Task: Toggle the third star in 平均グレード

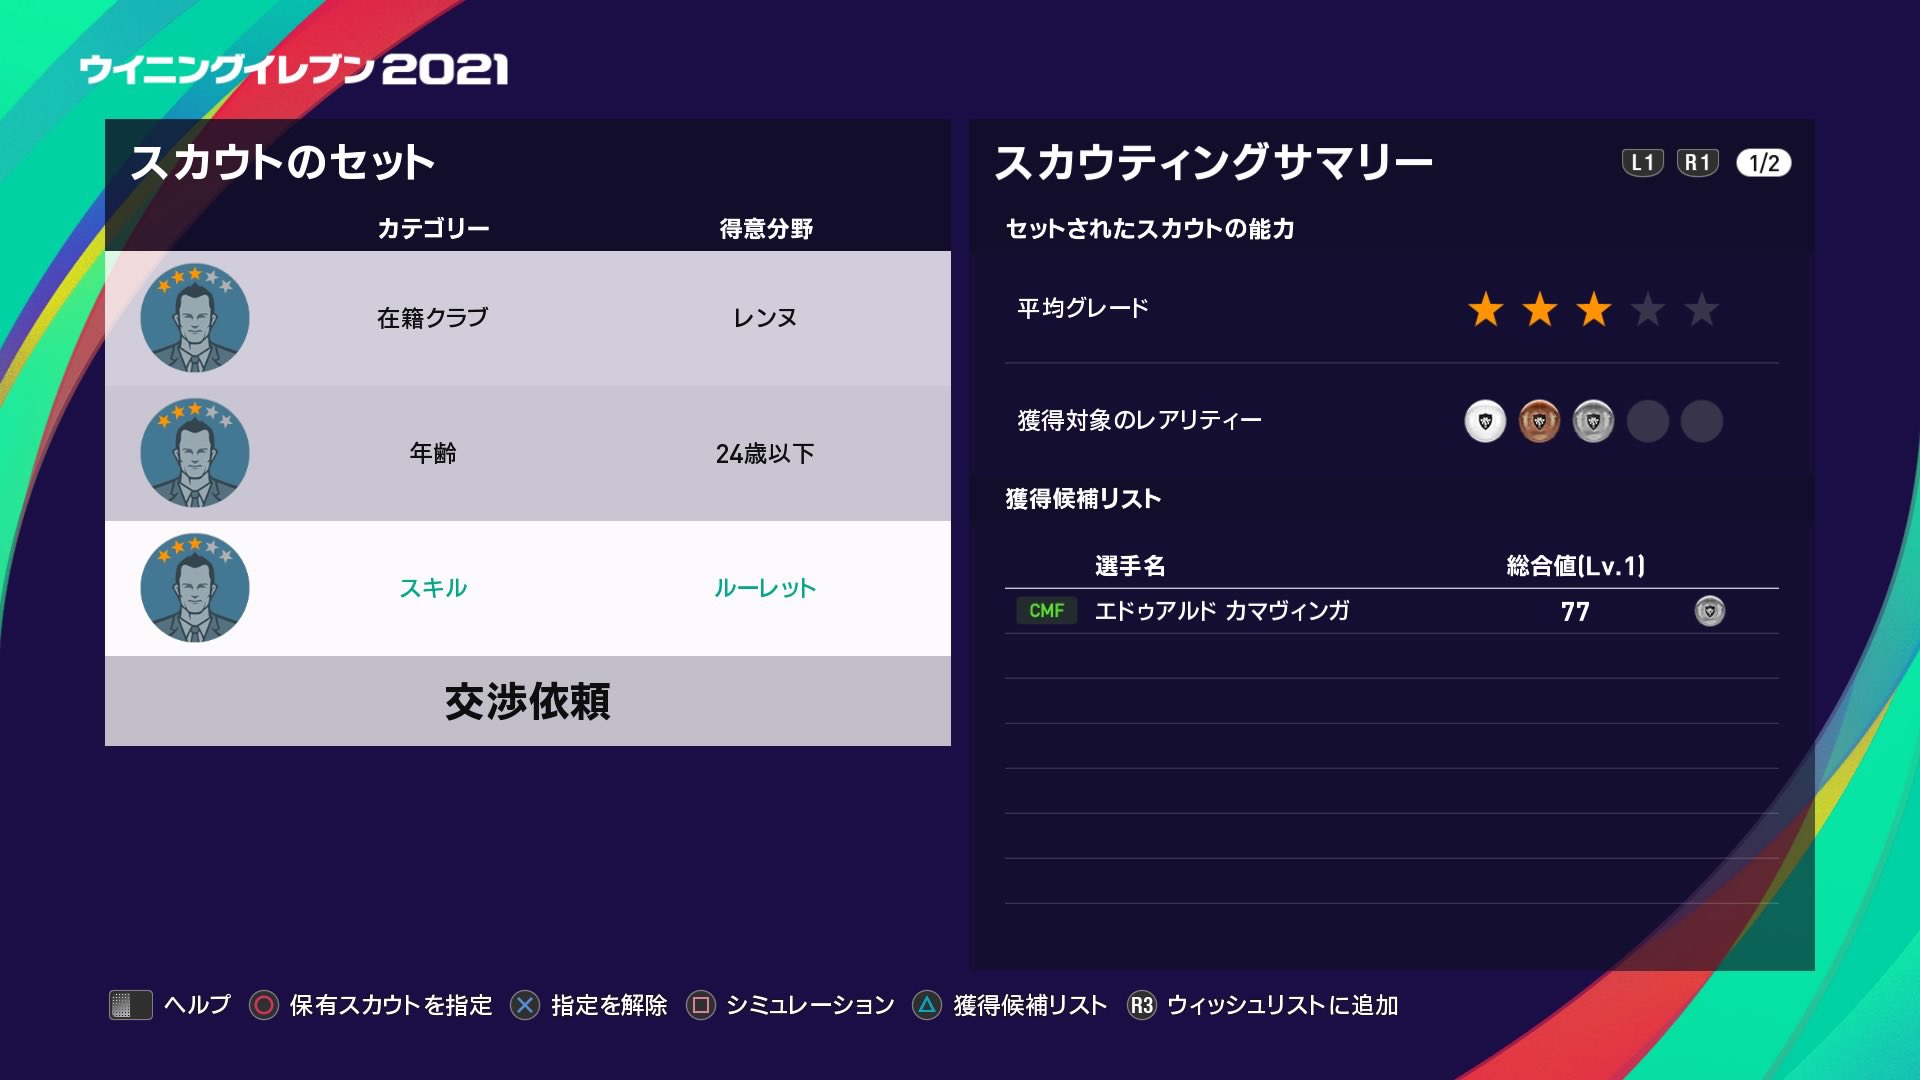Action: [1595, 312]
